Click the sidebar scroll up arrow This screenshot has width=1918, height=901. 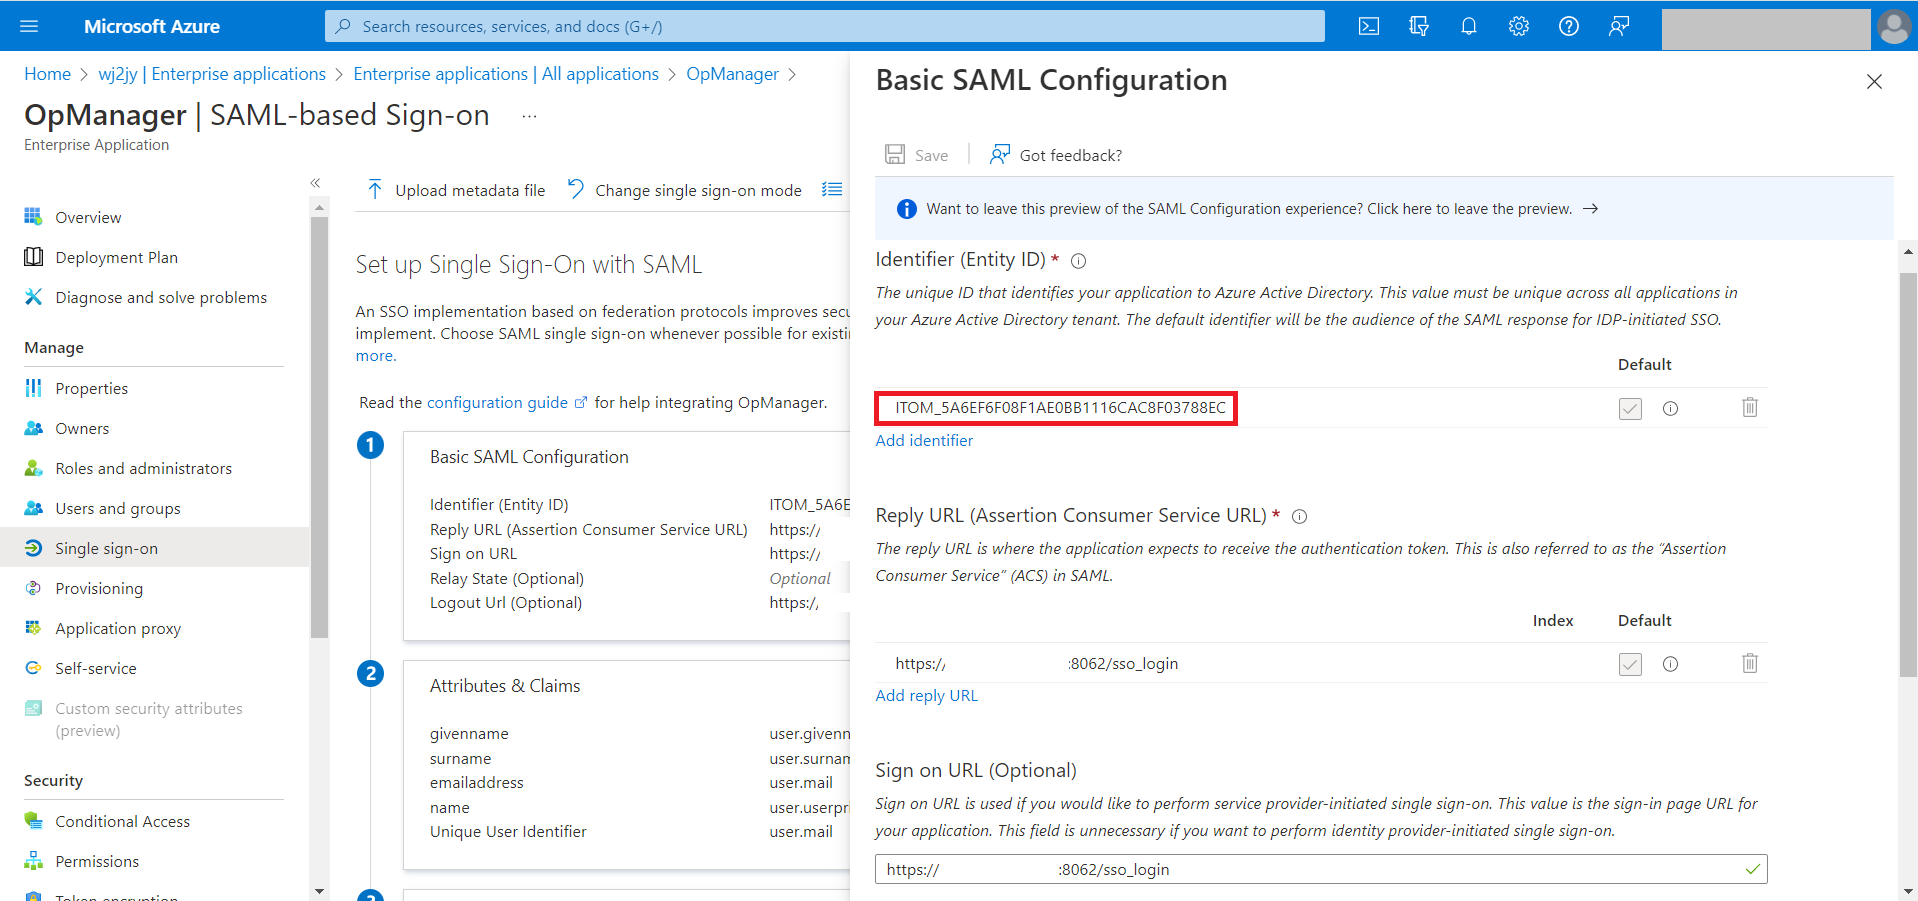319,208
